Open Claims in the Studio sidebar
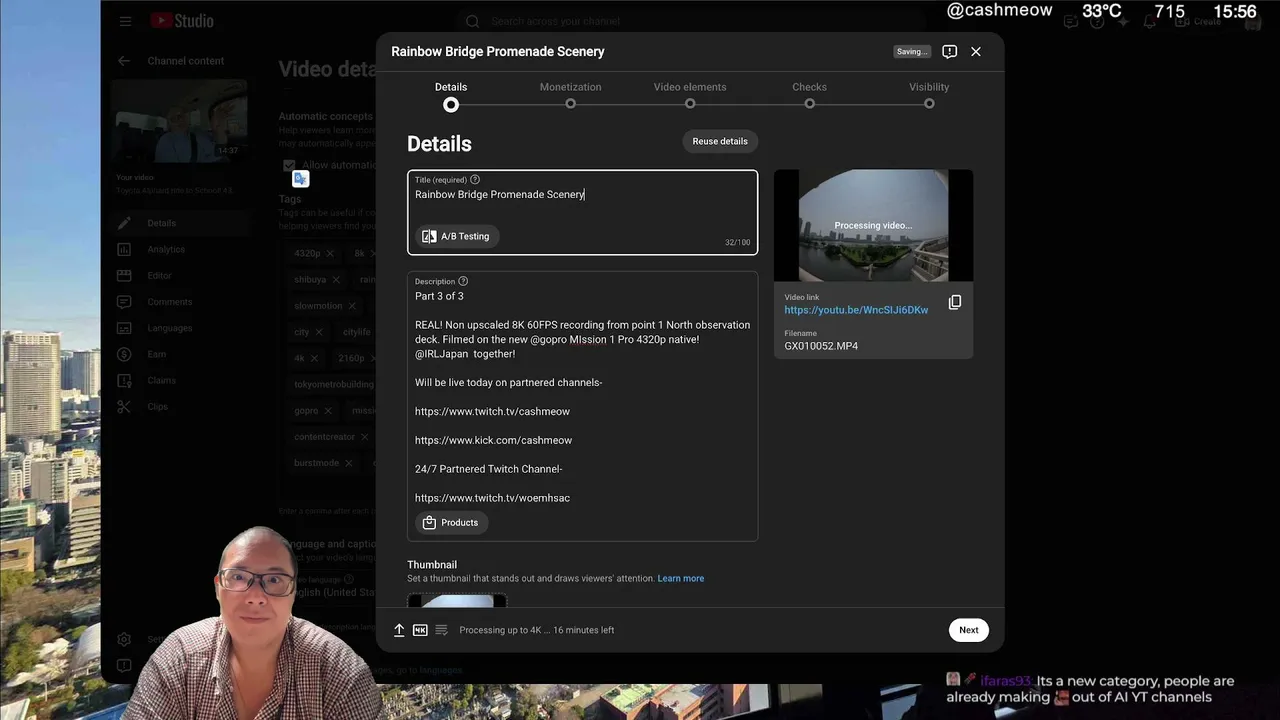The height and width of the screenshot is (720, 1280). [161, 380]
